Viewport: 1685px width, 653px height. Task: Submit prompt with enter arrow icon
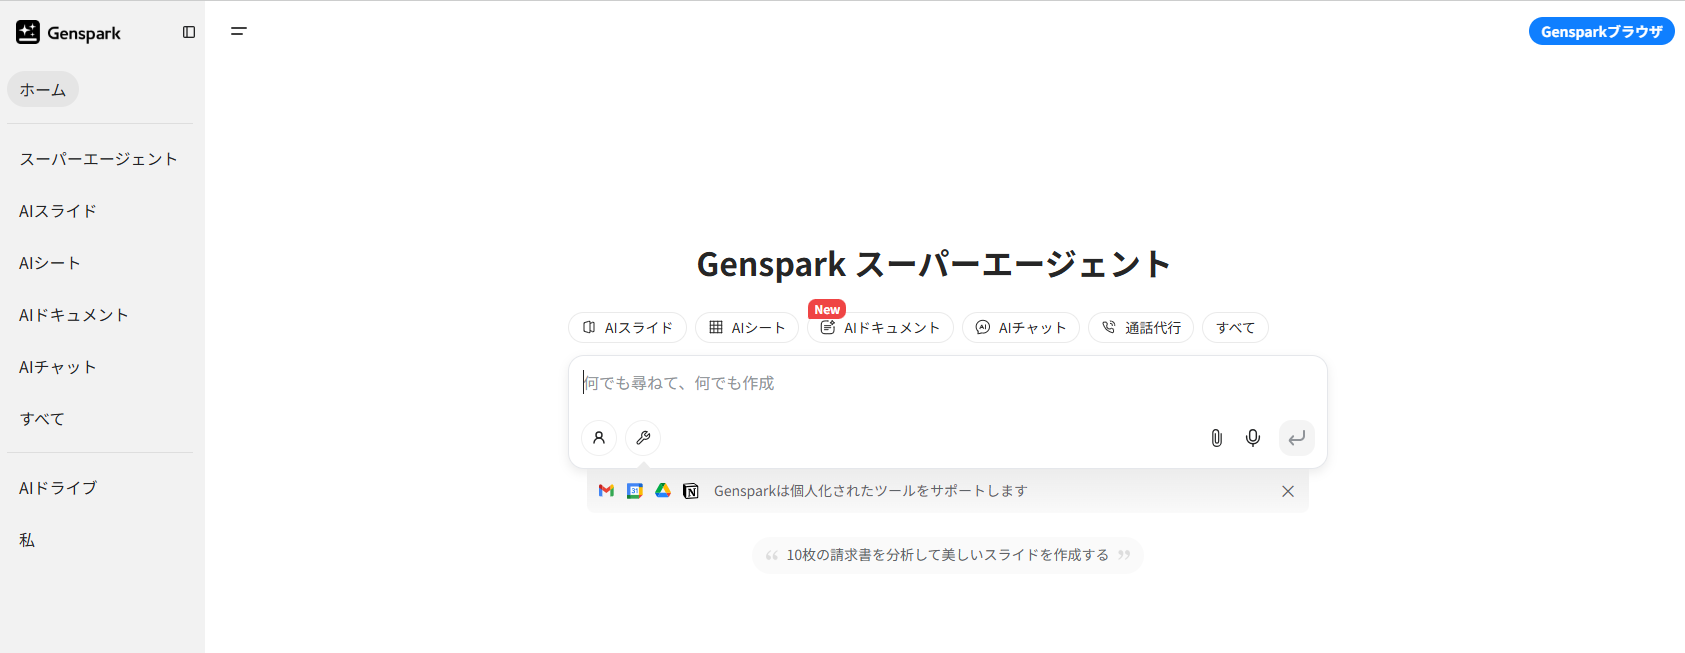[1297, 438]
